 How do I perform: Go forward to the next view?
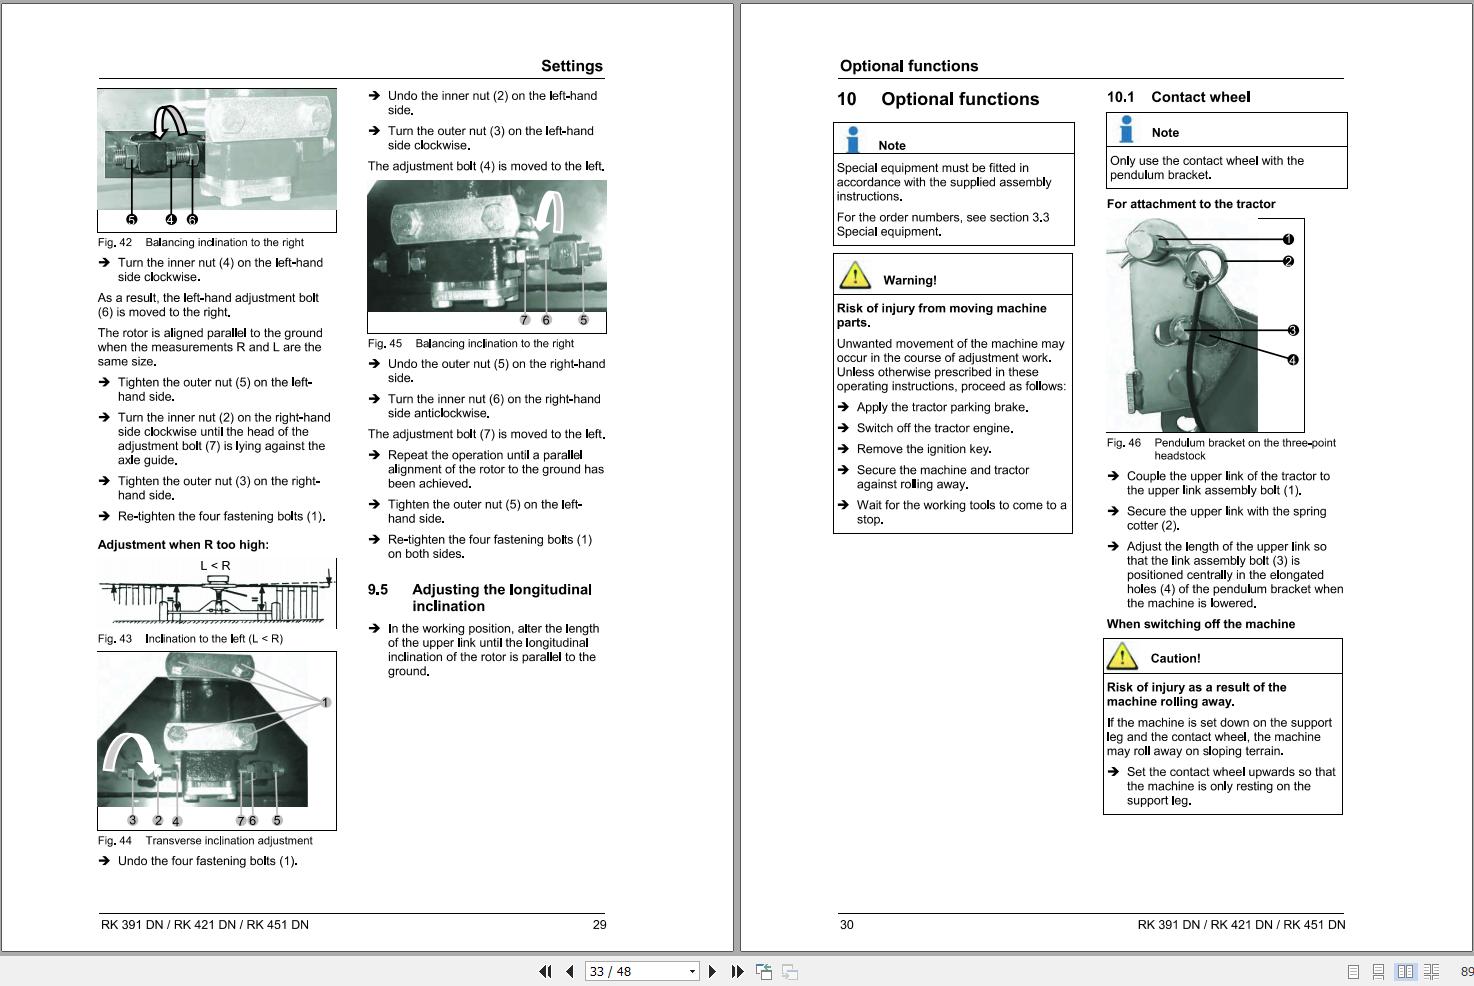click(789, 971)
